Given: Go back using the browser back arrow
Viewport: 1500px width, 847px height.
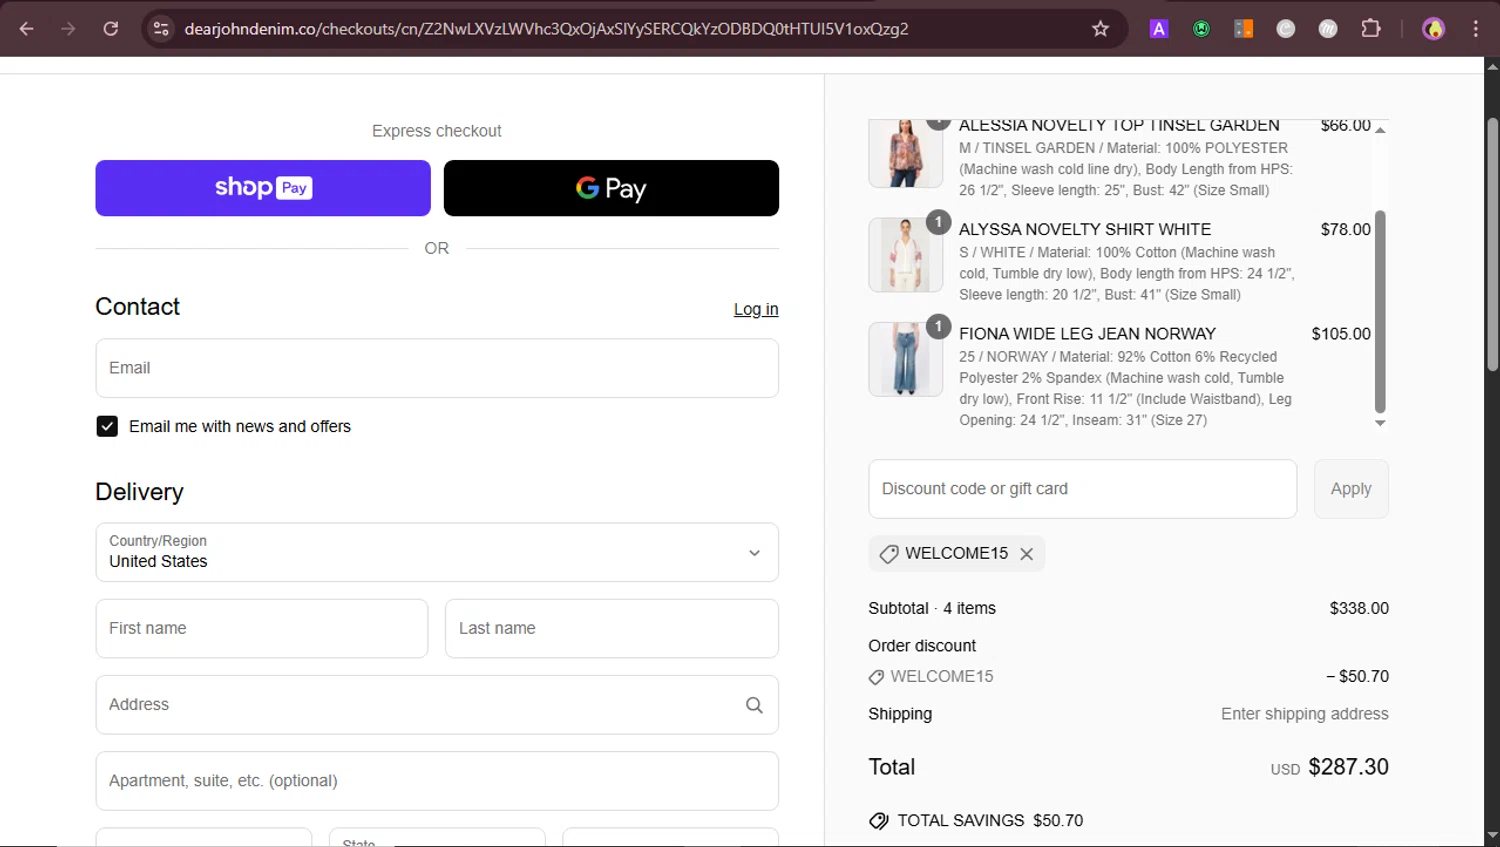Looking at the screenshot, I should (27, 29).
